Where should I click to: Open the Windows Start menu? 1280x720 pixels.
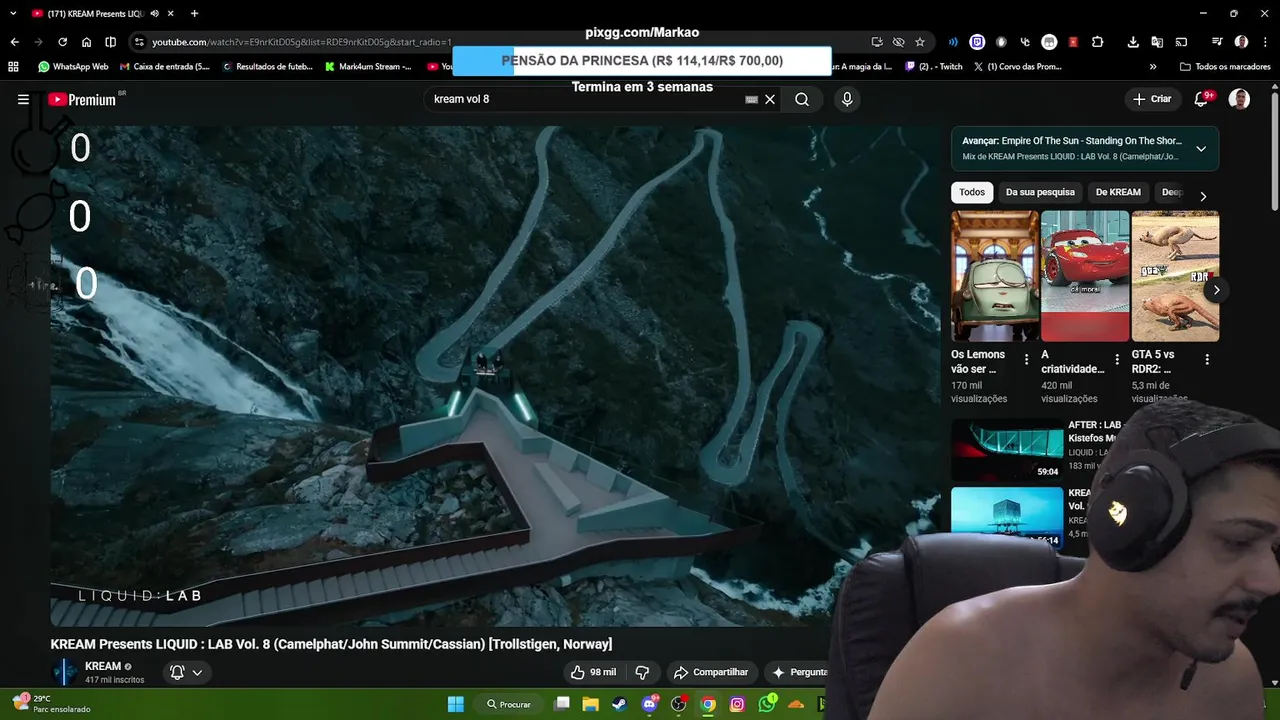tap(456, 704)
